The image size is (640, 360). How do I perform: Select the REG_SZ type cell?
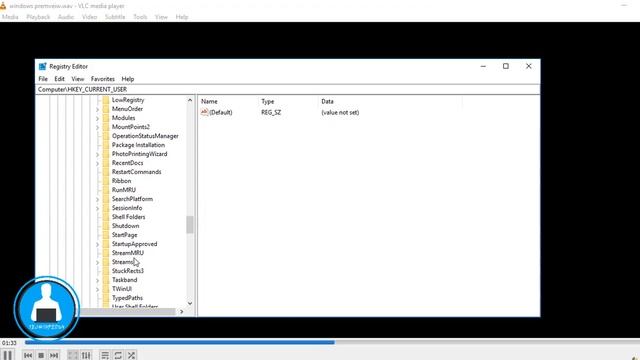271,112
